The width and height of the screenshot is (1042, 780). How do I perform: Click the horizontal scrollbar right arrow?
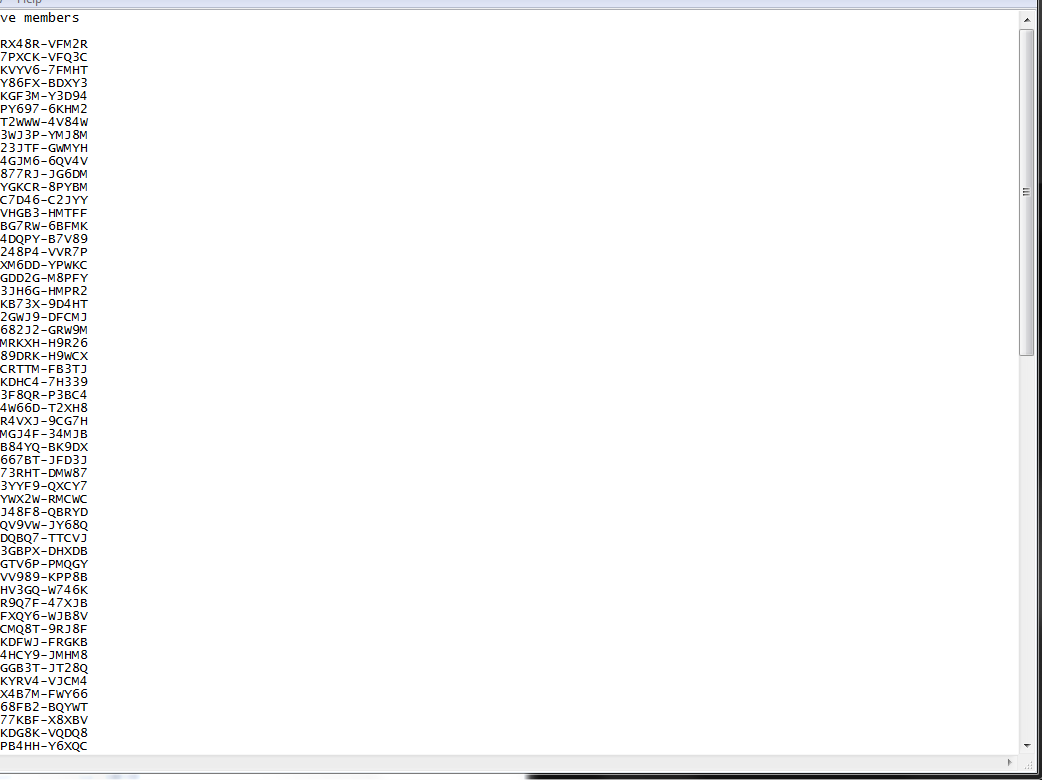(x=1010, y=762)
